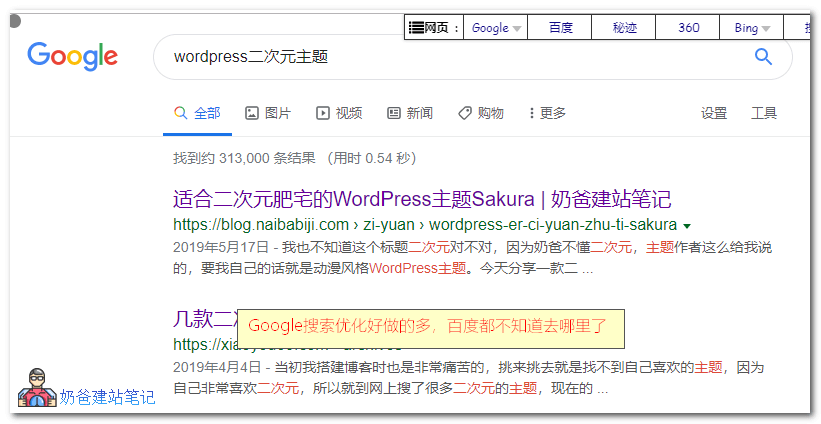821x424 pixels.
Task: Click the 图片 tab image icon
Action: tap(252, 113)
